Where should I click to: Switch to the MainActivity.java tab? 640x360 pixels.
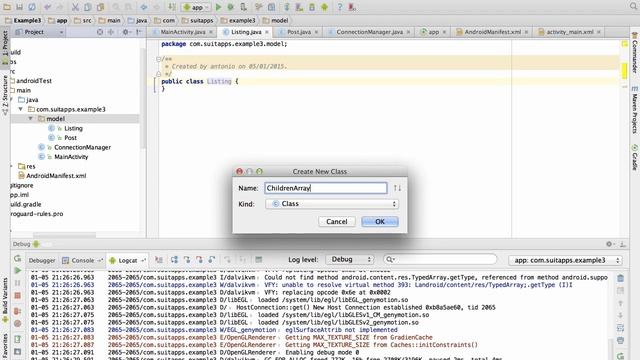(x=182, y=32)
